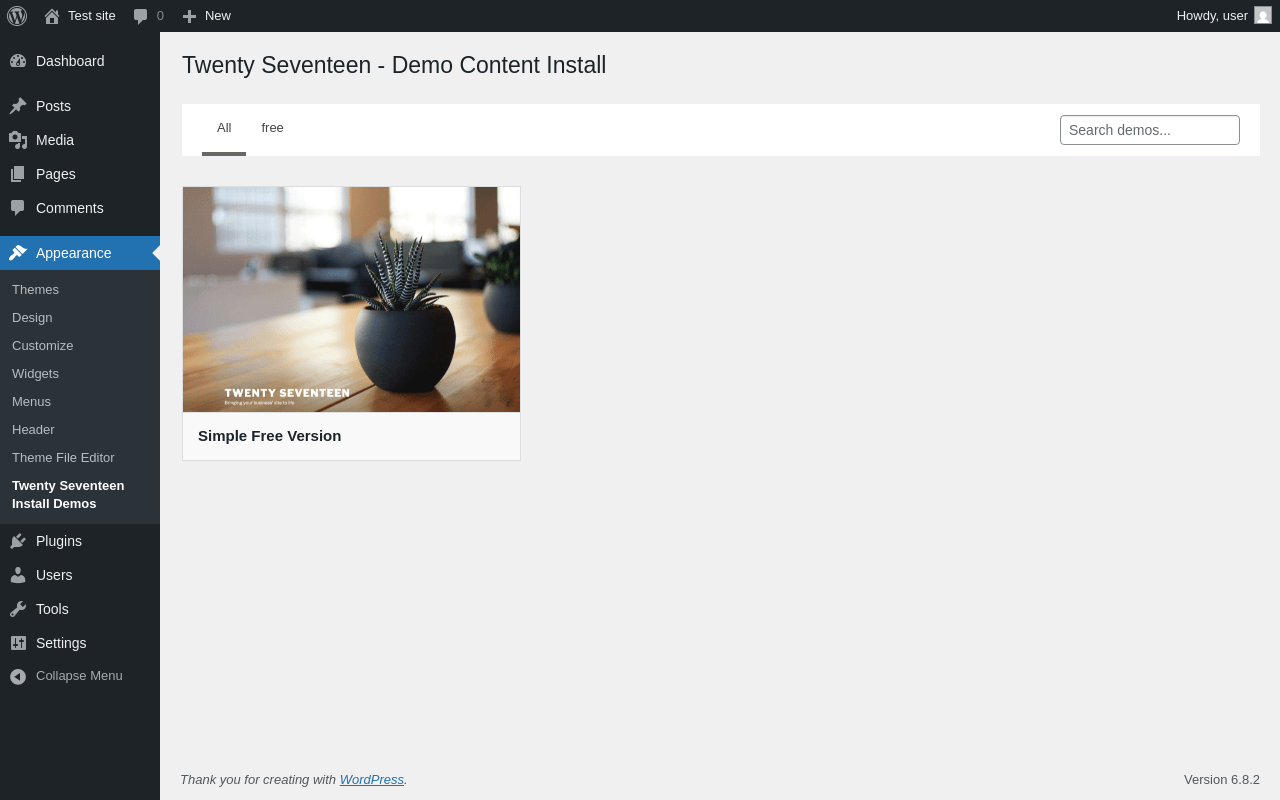
Task: Open the Plugins menu label
Action: (x=59, y=541)
